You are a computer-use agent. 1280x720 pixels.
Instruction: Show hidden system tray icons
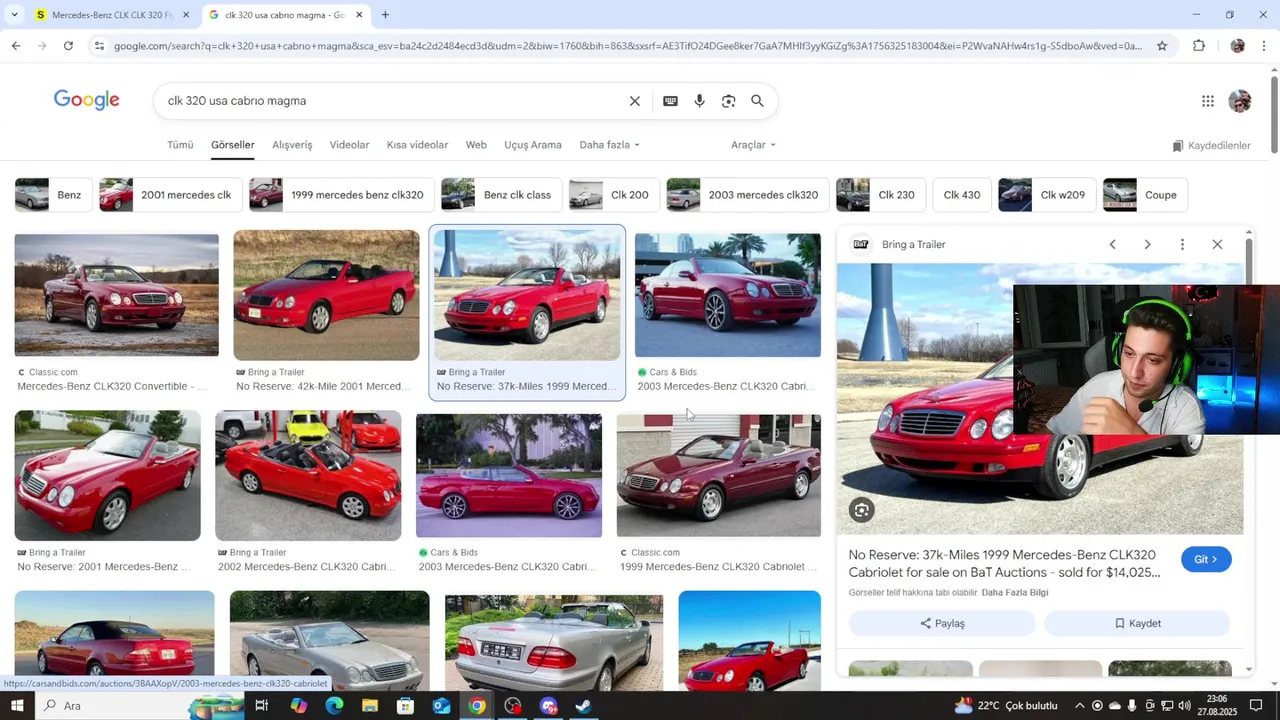(1079, 706)
